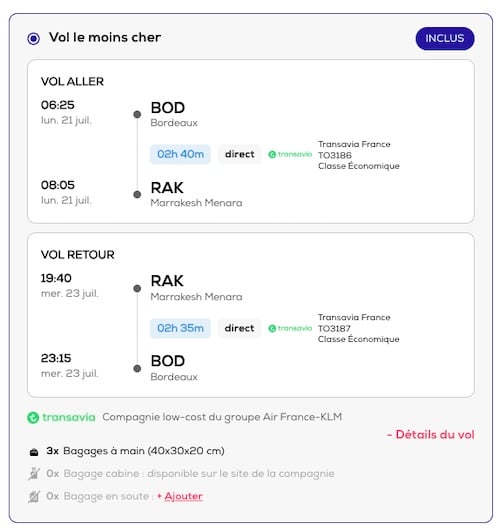
Task: Click the return 'direct' tag
Action: point(239,328)
